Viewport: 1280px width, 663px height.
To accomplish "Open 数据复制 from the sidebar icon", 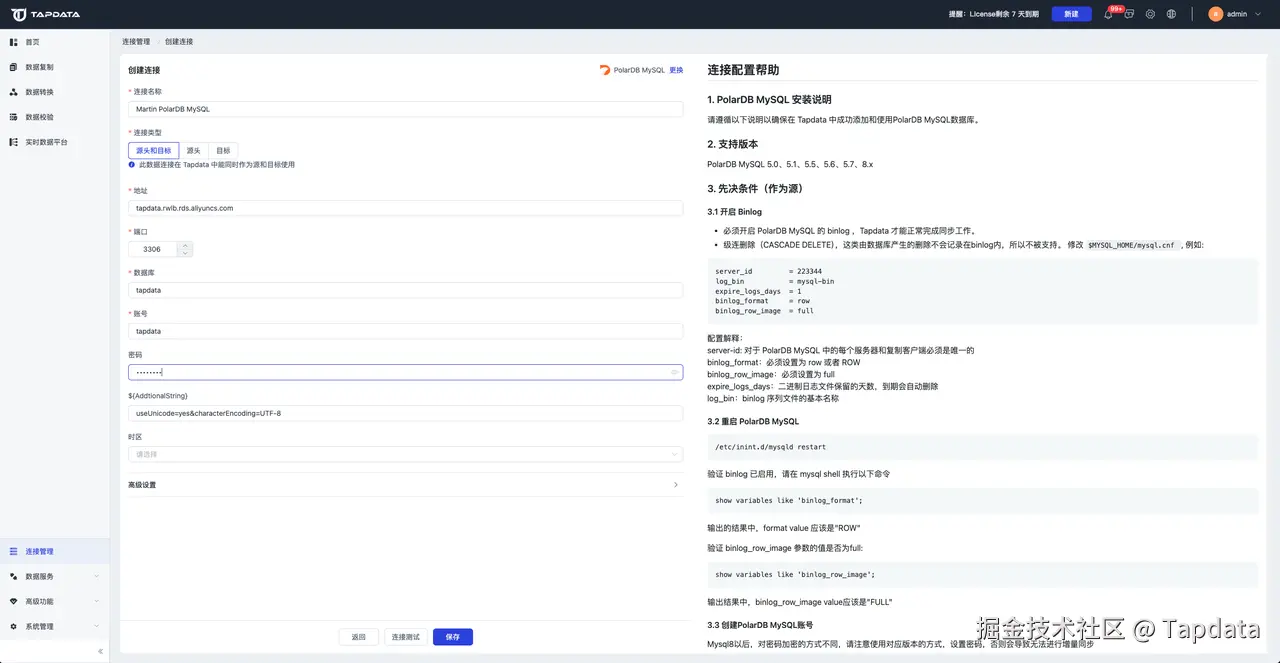I will [x=13, y=67].
